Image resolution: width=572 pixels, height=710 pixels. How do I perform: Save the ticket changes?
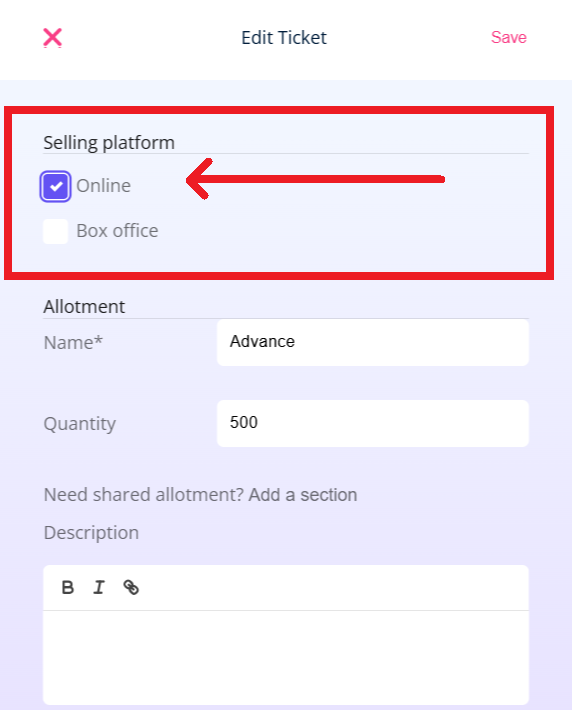(x=509, y=38)
